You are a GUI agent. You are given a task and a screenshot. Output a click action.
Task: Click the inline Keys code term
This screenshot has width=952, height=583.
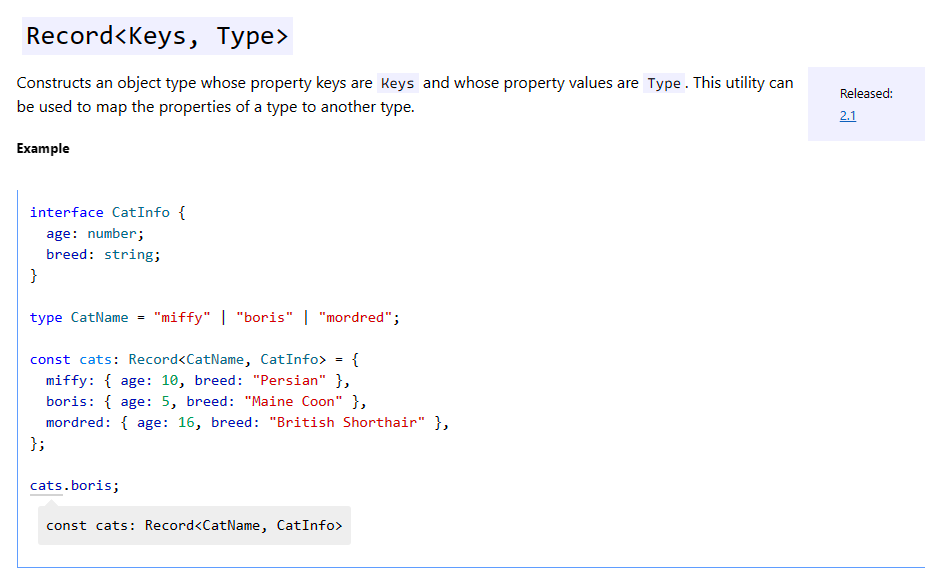(397, 83)
